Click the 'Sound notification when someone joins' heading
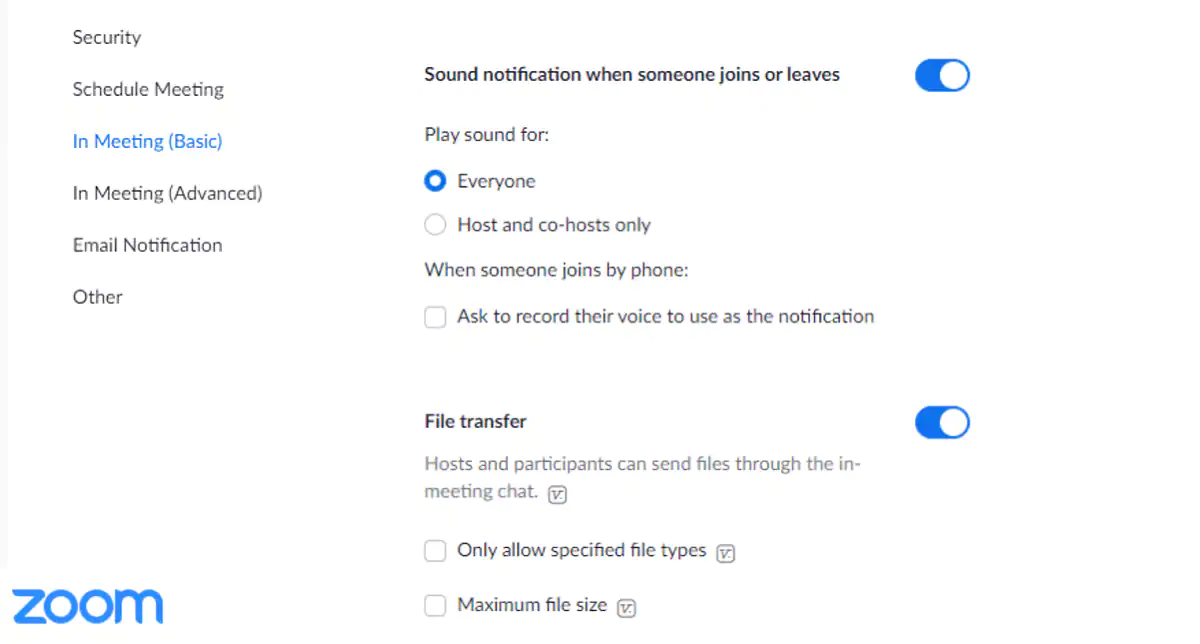 (632, 74)
